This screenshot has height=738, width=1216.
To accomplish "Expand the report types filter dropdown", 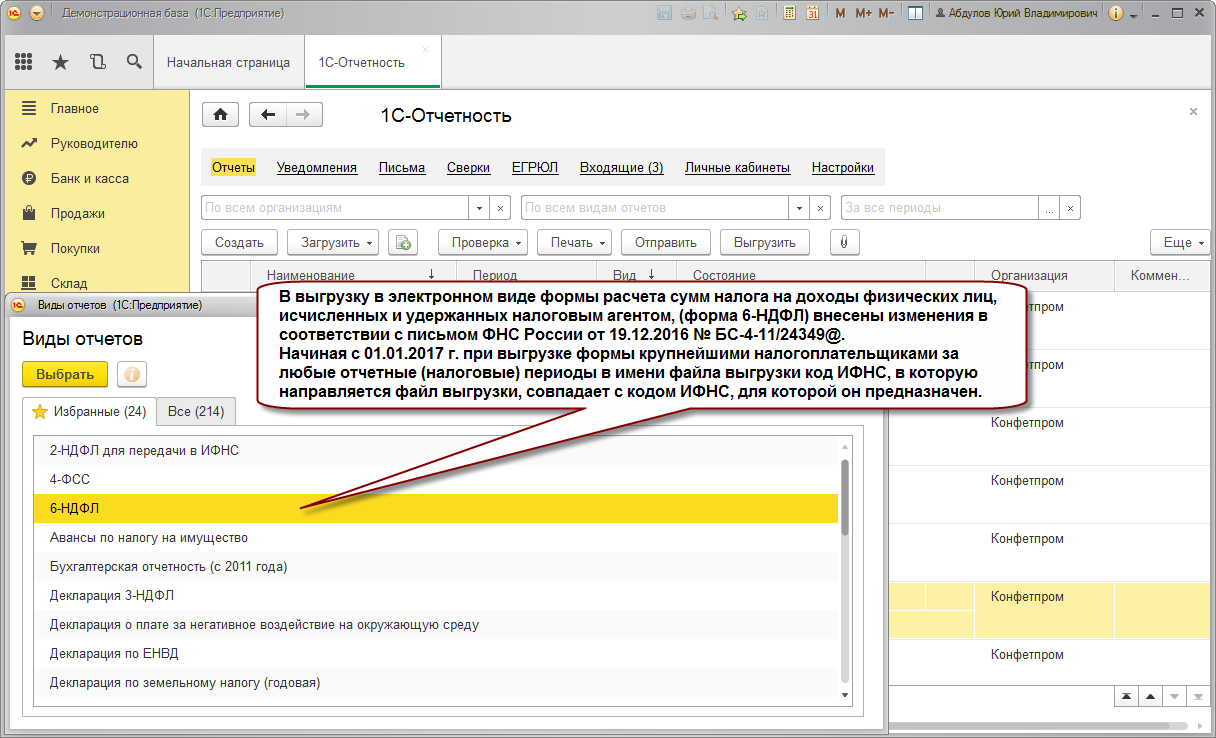I will [x=799, y=208].
